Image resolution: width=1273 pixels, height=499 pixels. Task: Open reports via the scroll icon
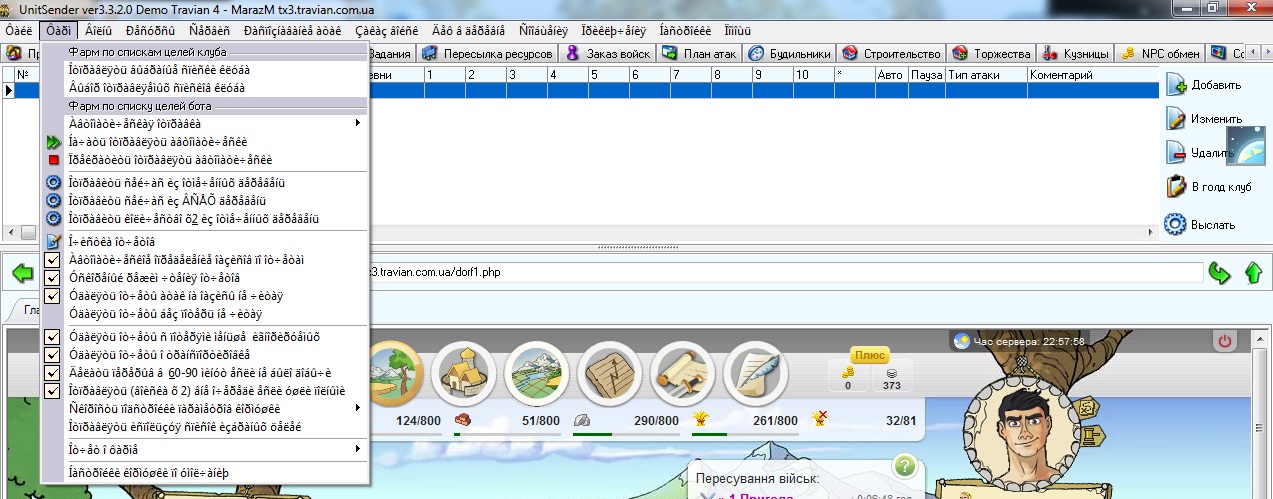pos(681,372)
